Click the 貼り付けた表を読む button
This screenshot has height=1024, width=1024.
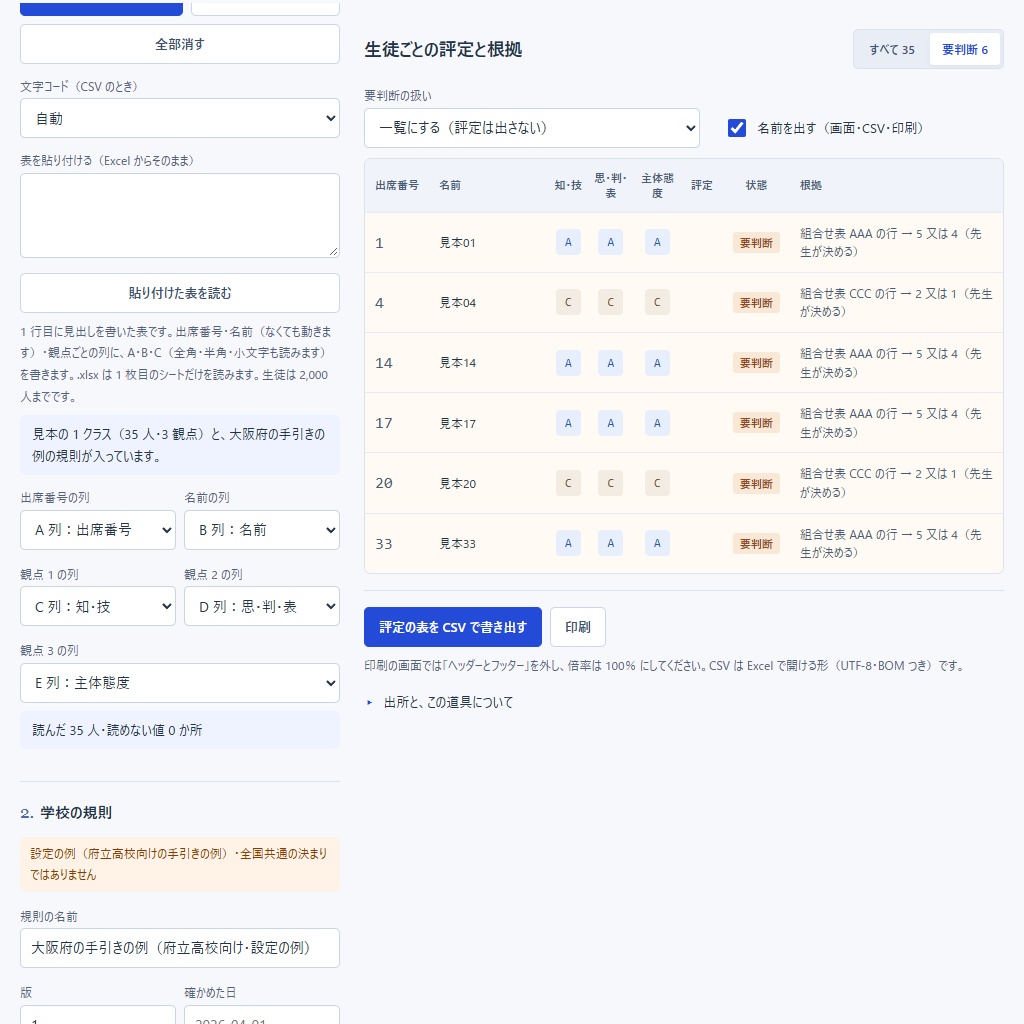click(180, 293)
